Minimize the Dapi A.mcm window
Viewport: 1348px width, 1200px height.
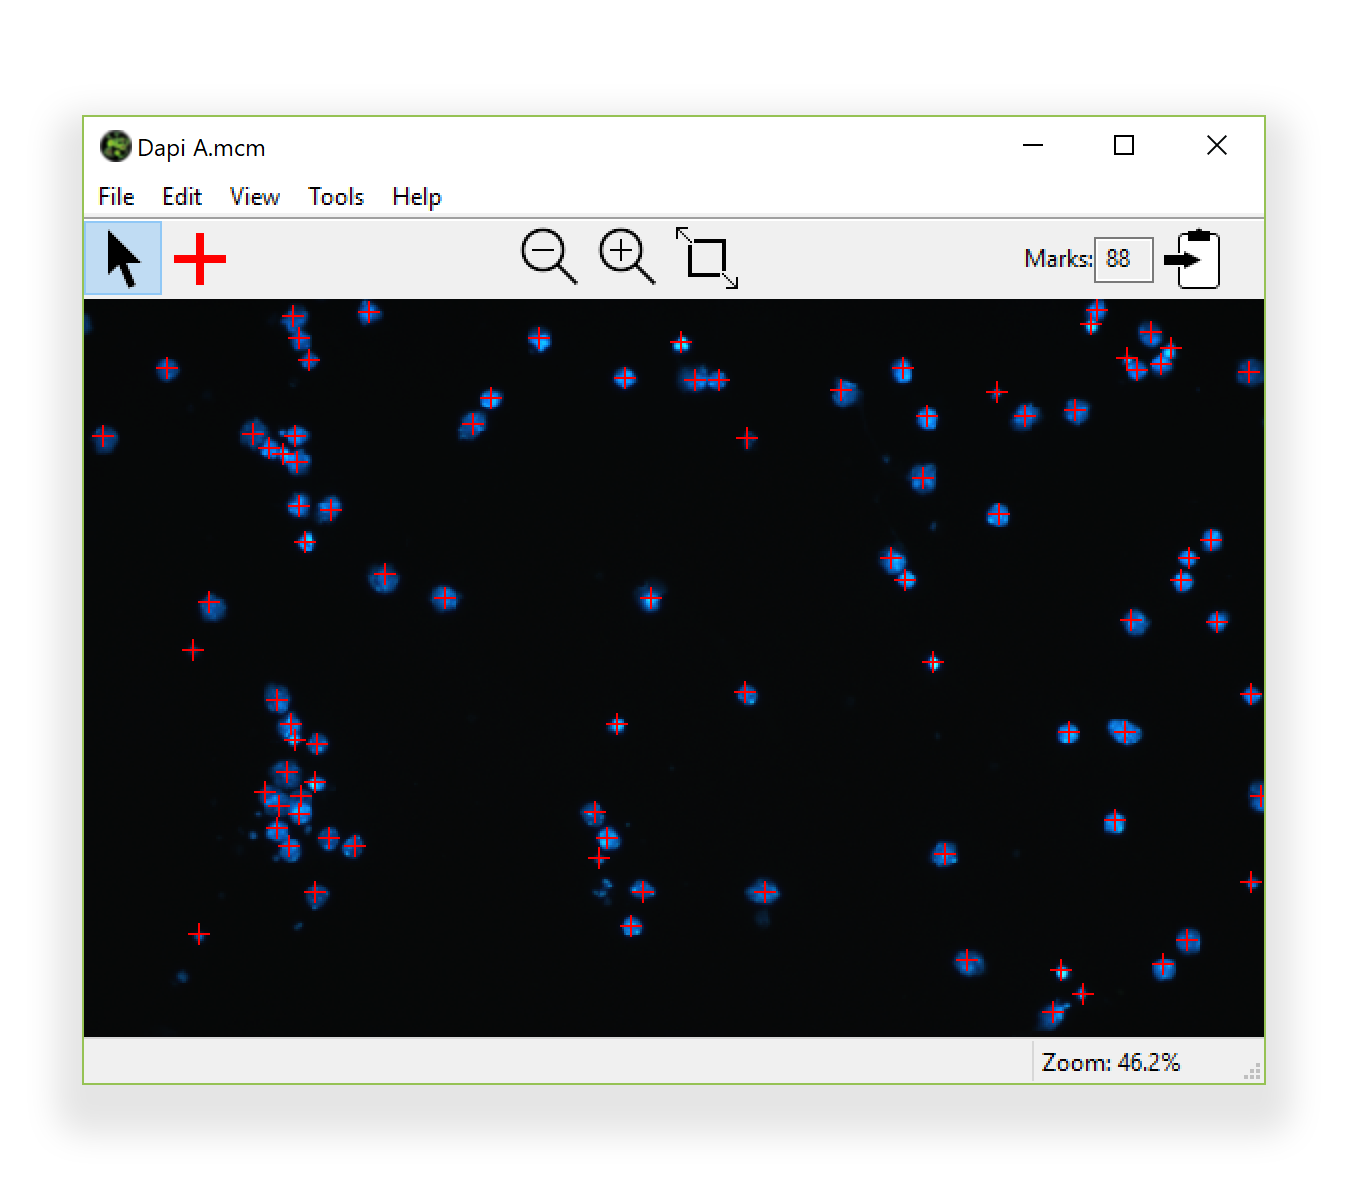pyautogui.click(x=1033, y=146)
